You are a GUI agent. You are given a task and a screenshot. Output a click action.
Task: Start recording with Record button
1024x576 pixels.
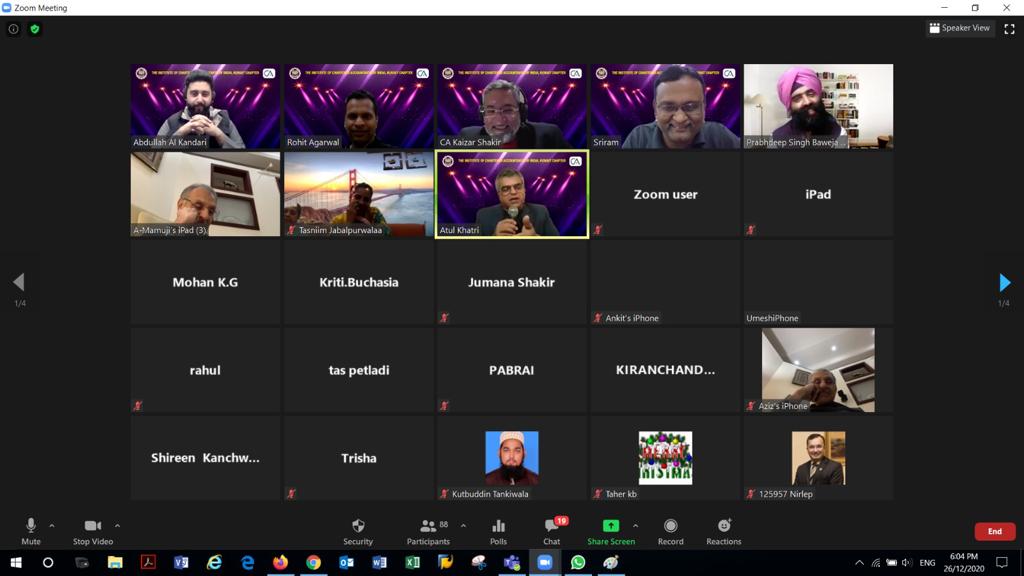tap(671, 532)
